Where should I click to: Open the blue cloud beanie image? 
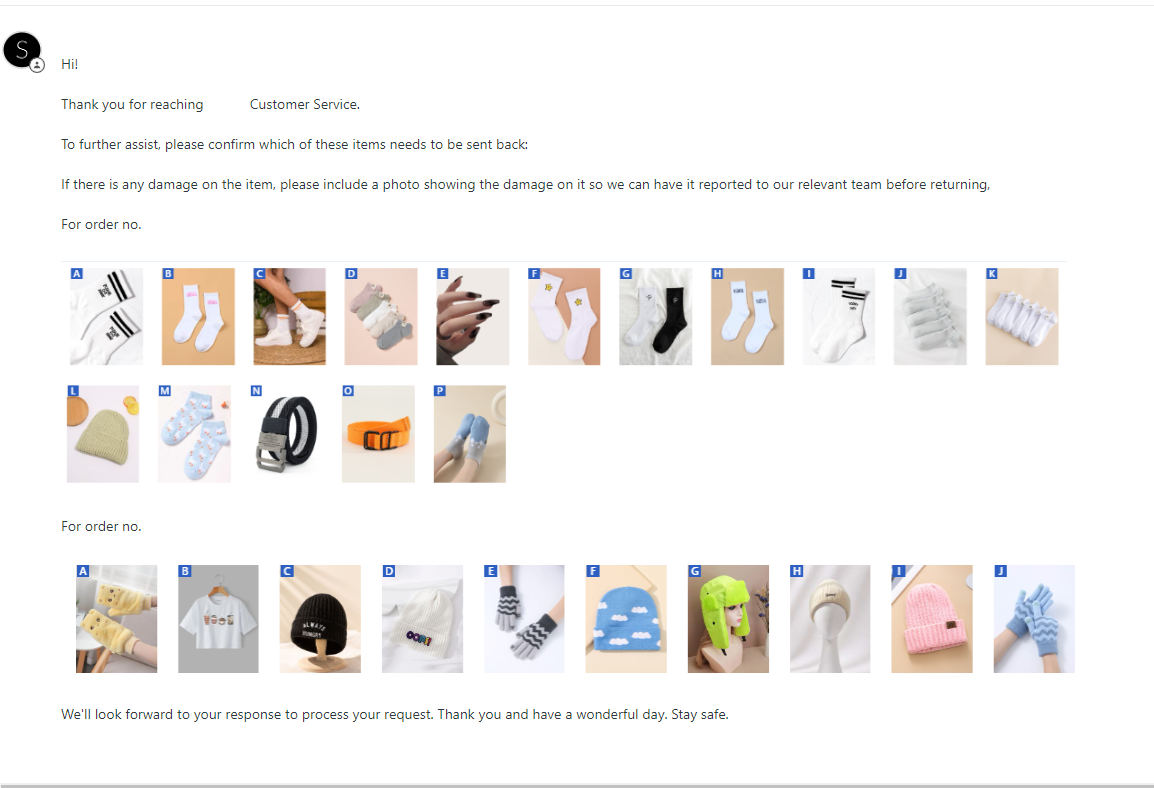(626, 619)
